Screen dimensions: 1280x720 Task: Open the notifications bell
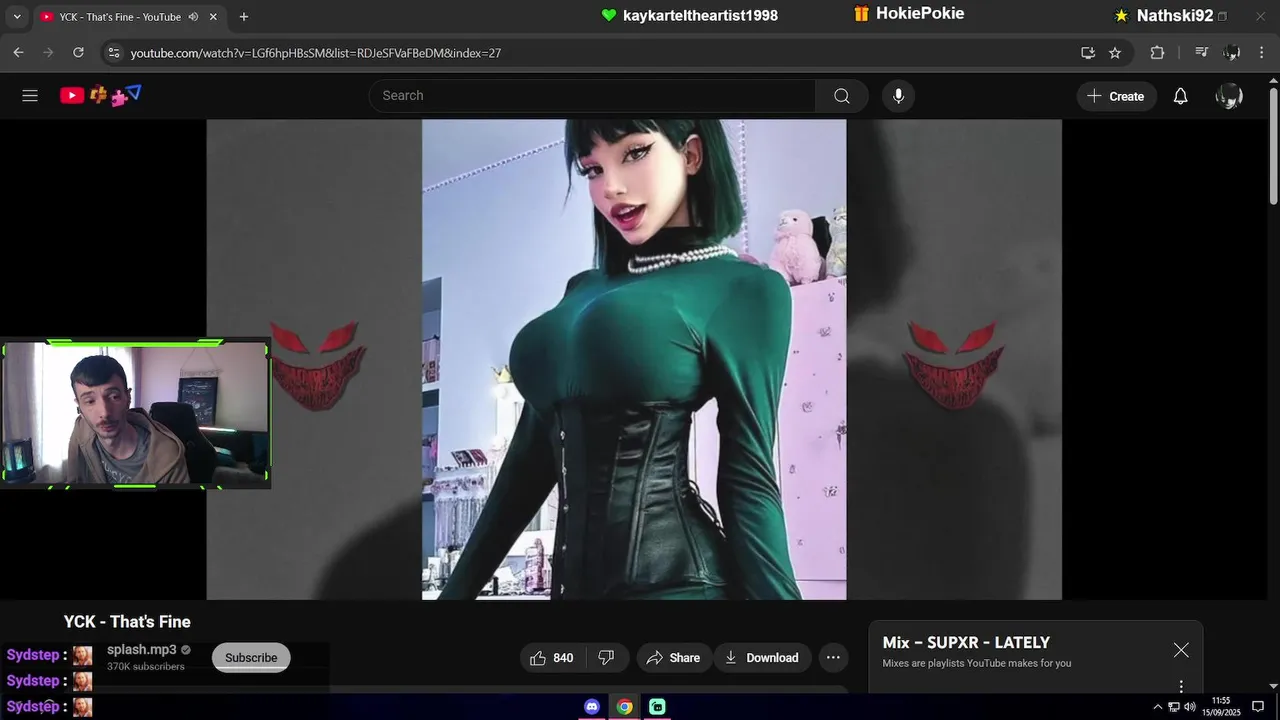click(1180, 96)
